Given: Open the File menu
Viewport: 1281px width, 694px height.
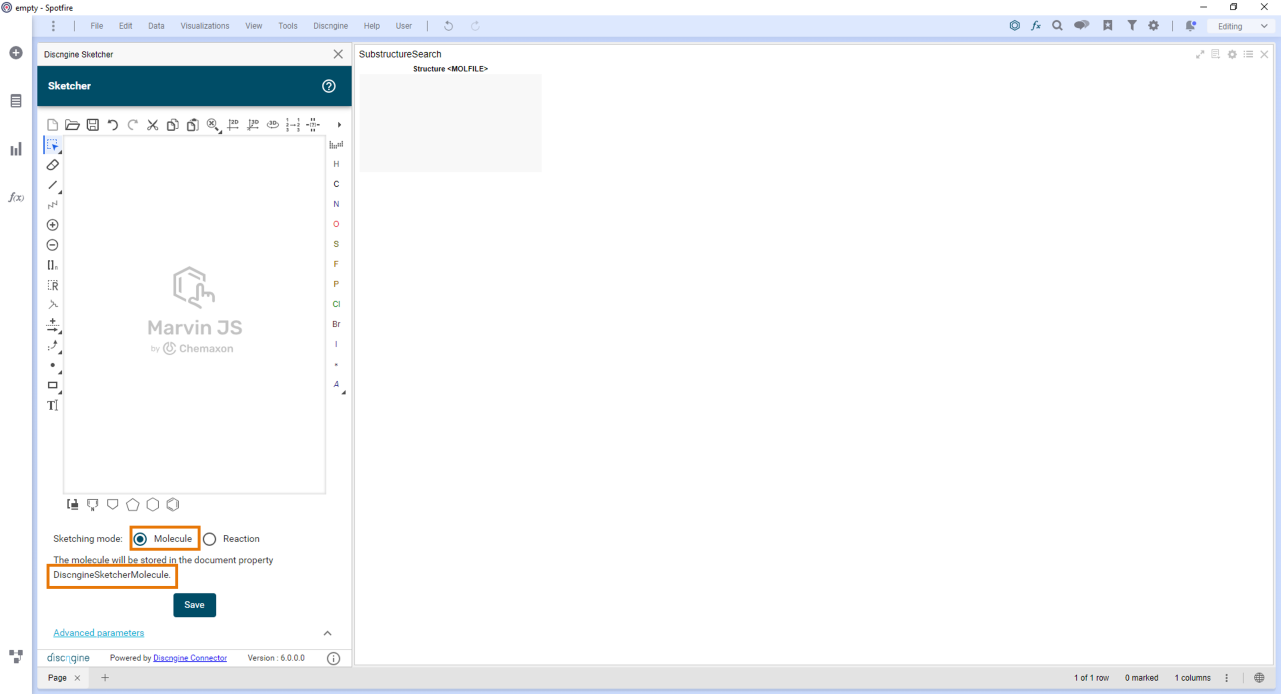Looking at the screenshot, I should (97, 26).
